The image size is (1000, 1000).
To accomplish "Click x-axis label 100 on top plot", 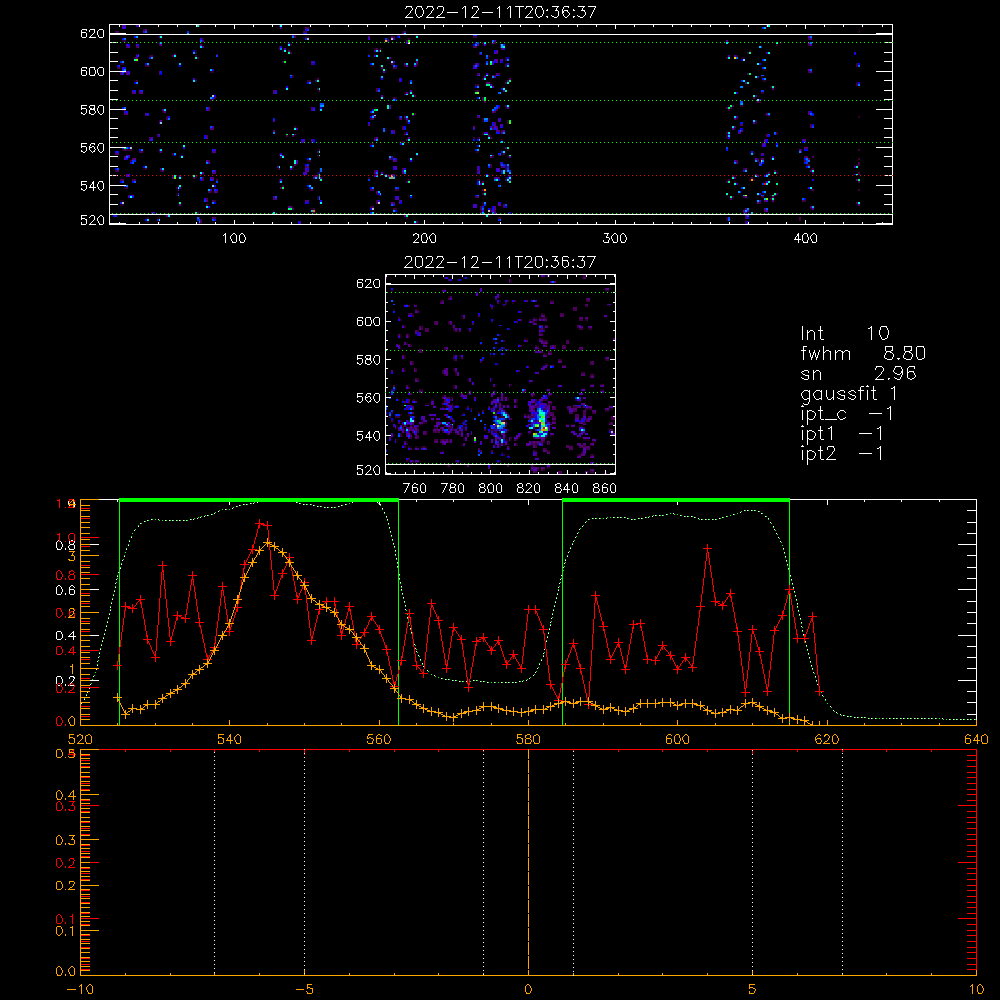I will [x=234, y=239].
